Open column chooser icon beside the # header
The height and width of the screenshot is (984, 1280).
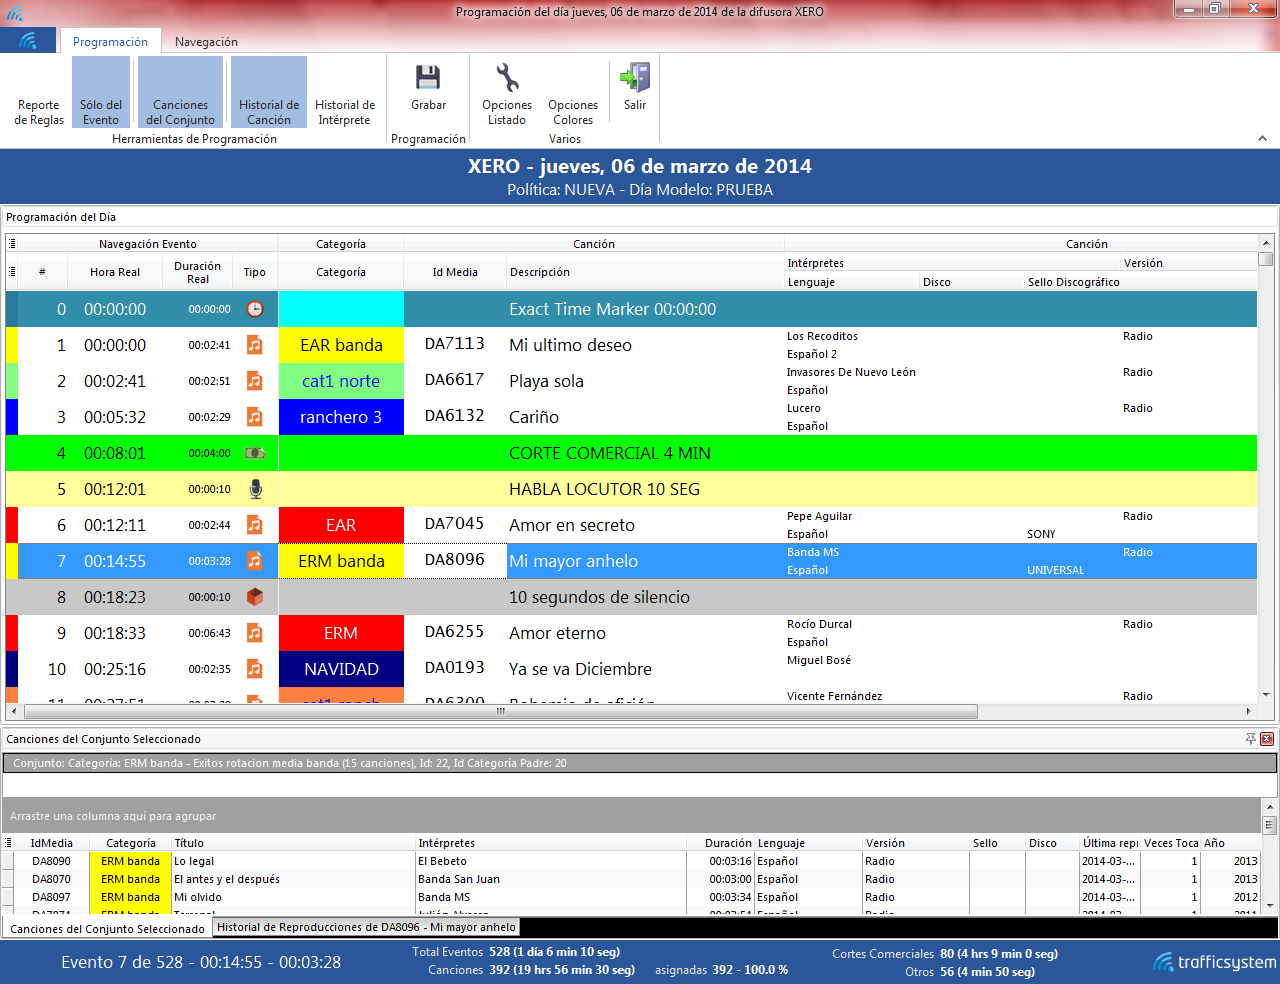click(x=12, y=272)
